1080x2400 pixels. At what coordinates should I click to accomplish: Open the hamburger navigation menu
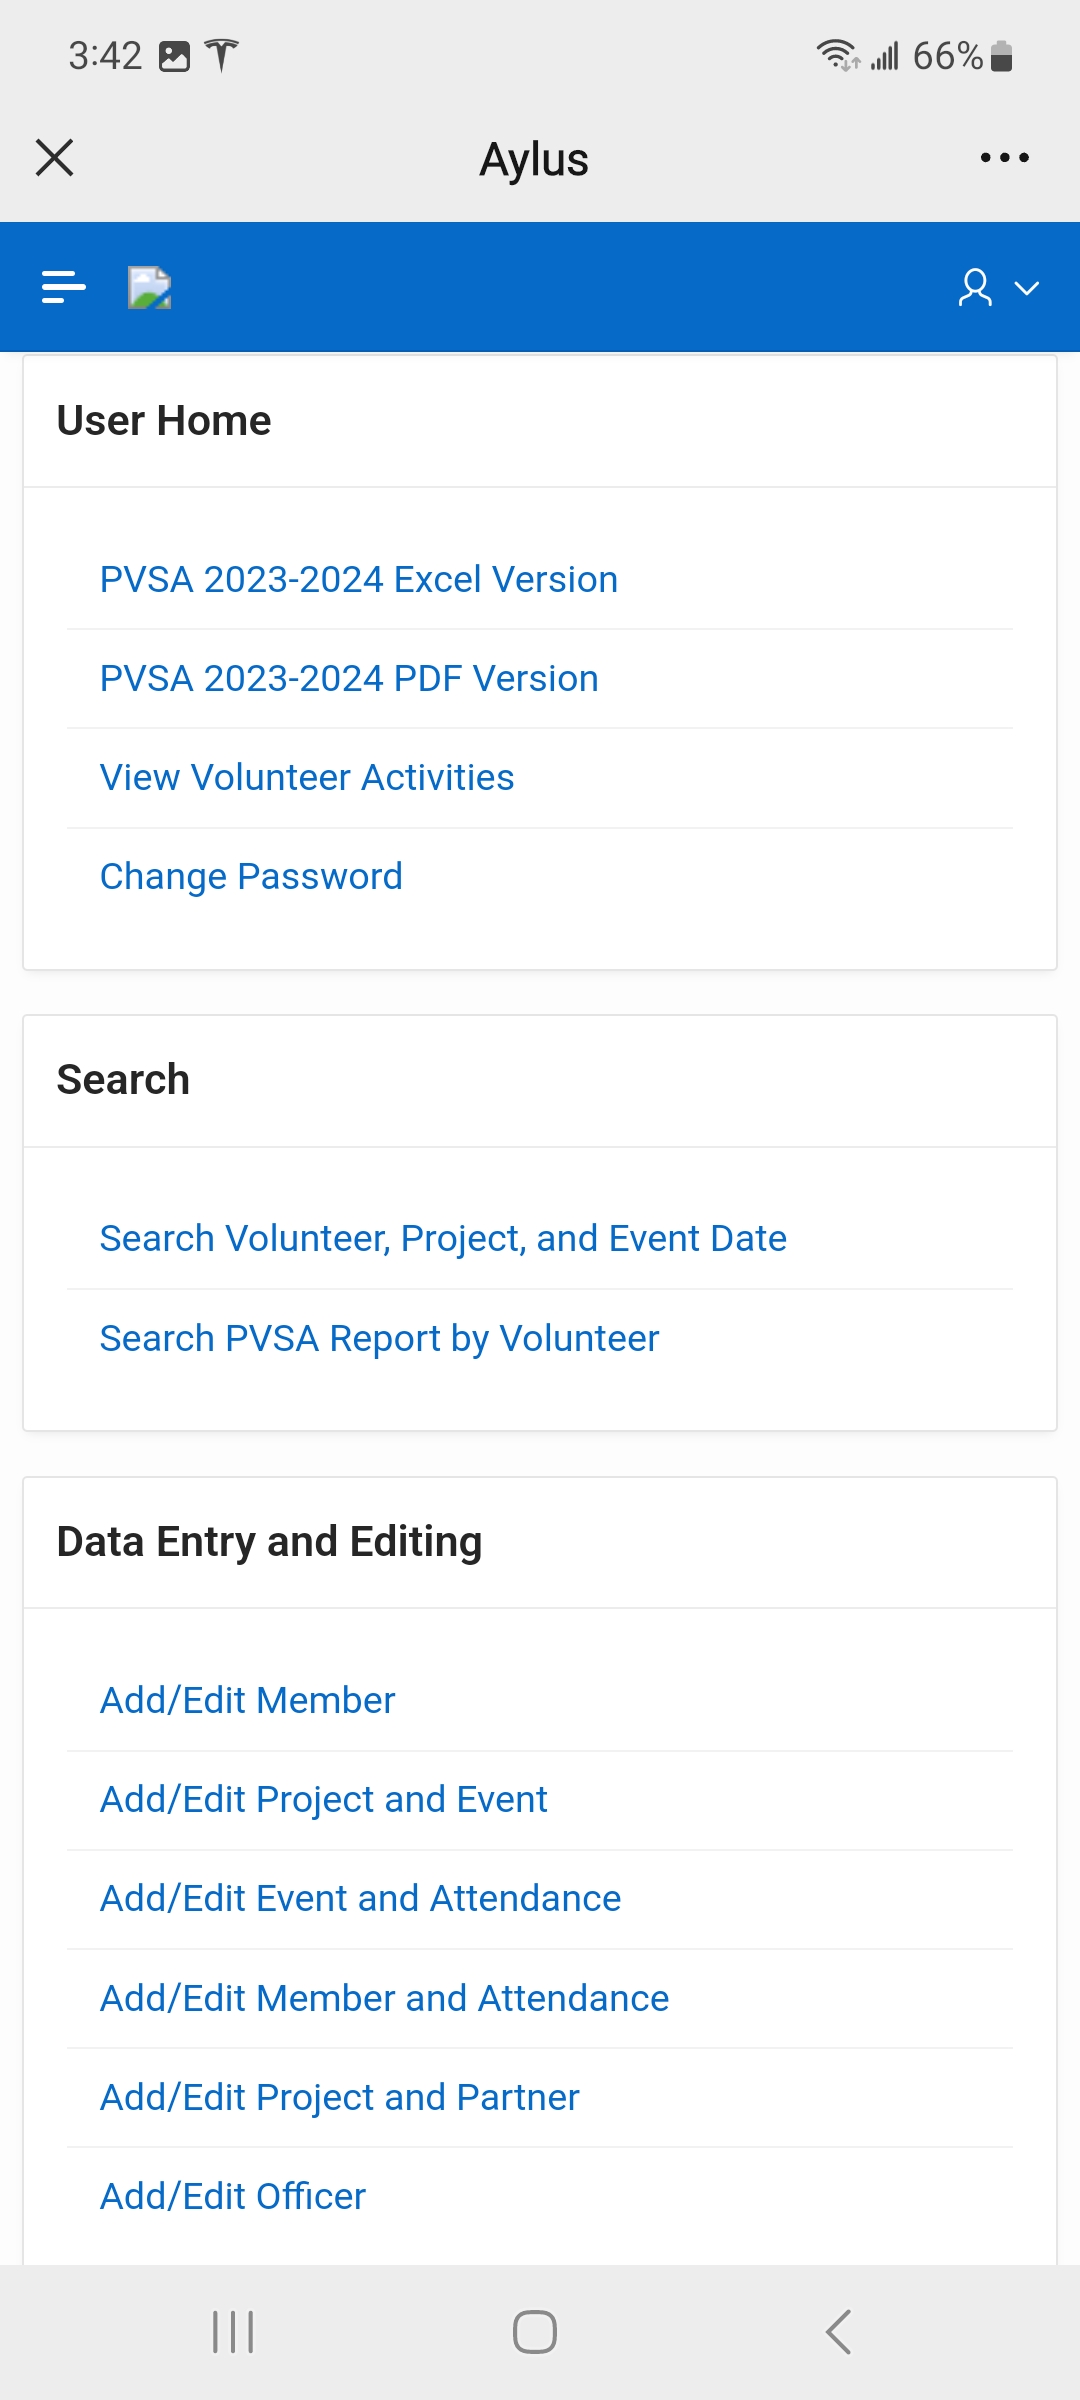coord(64,287)
